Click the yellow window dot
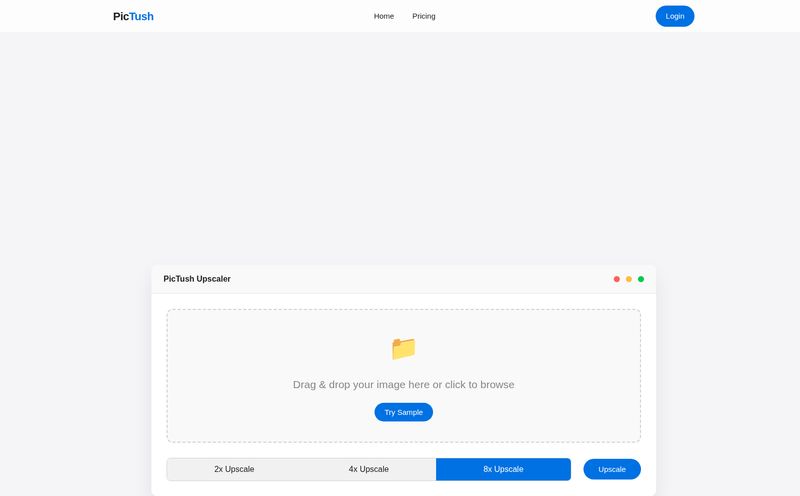 coord(629,279)
